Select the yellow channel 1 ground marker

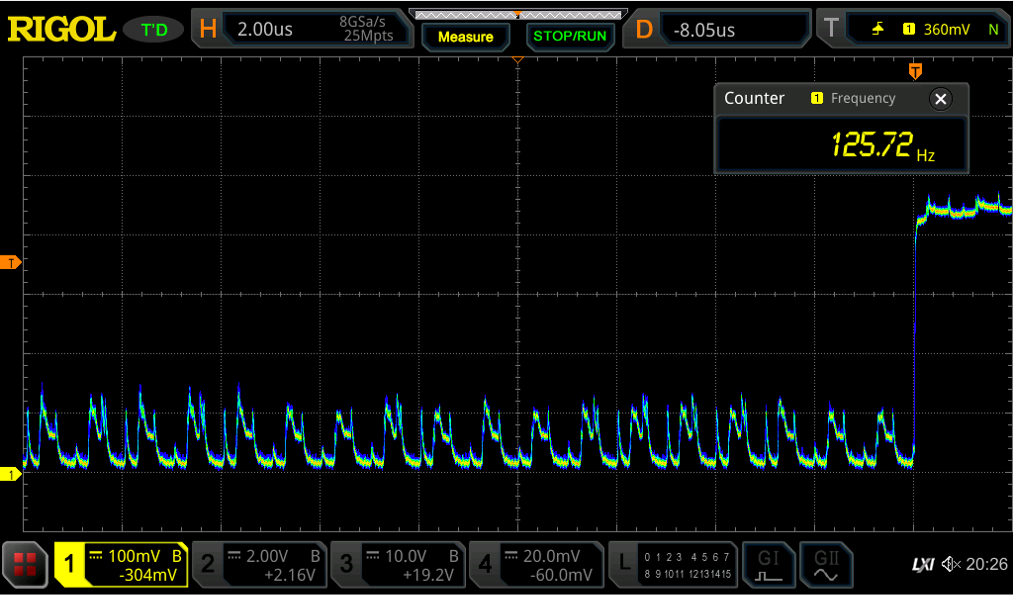click(11, 475)
